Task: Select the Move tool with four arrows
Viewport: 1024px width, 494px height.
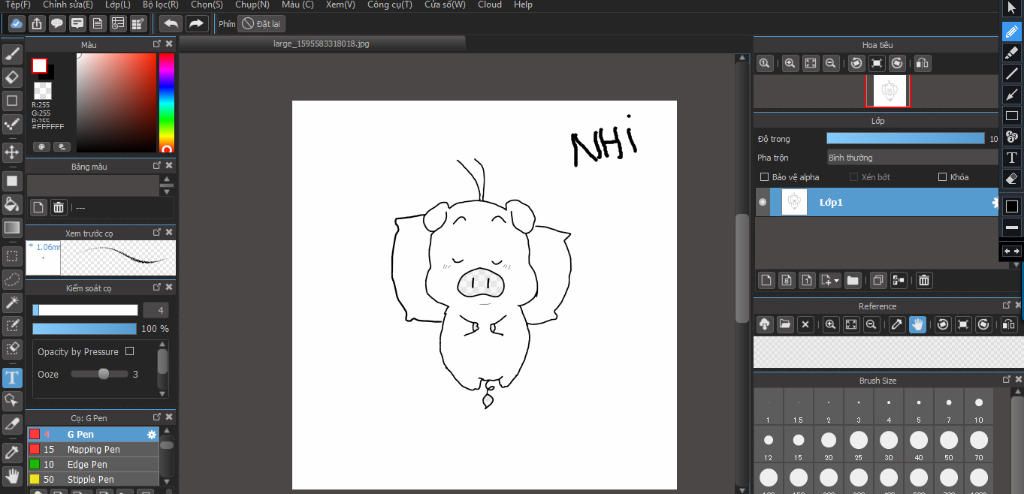Action: 12,153
